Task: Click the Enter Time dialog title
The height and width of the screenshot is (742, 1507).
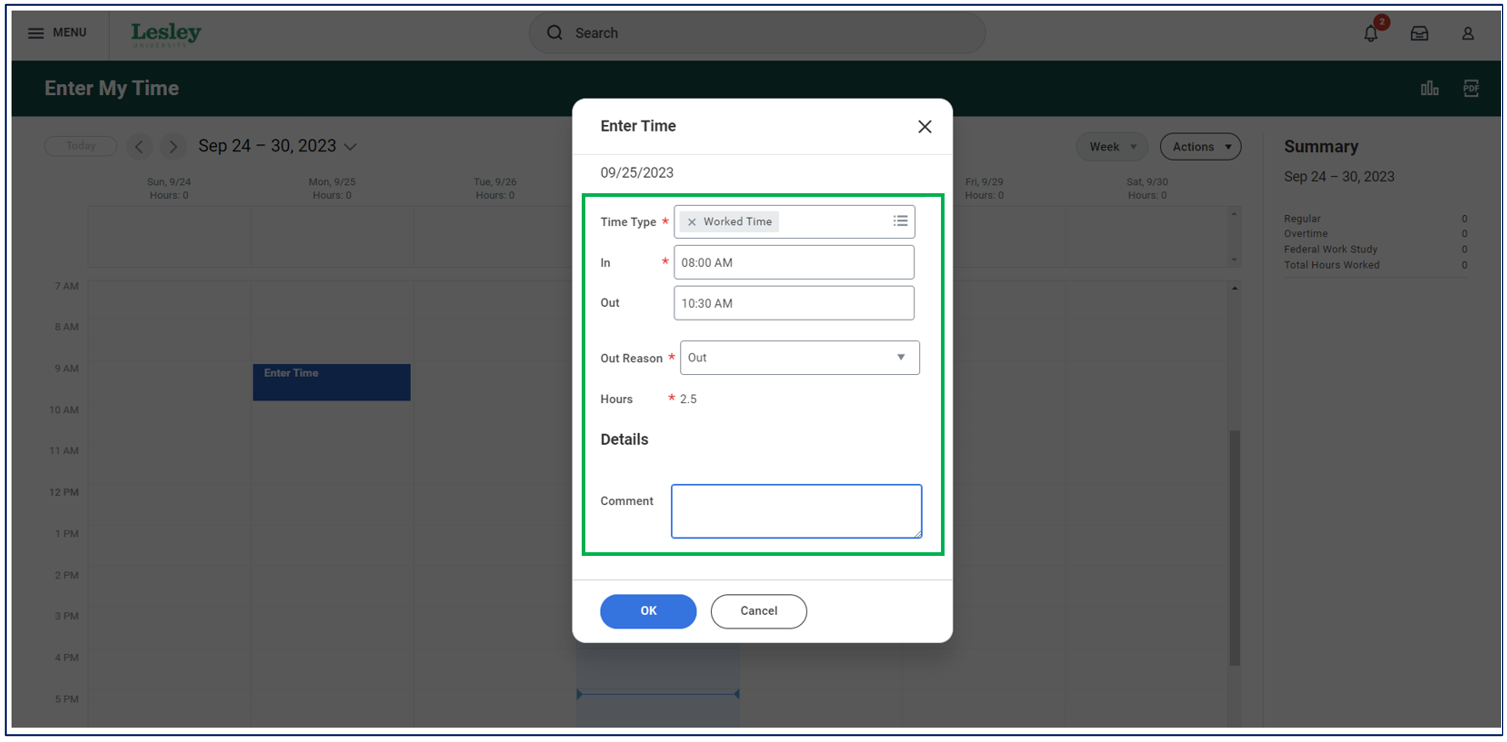Action: (x=638, y=126)
